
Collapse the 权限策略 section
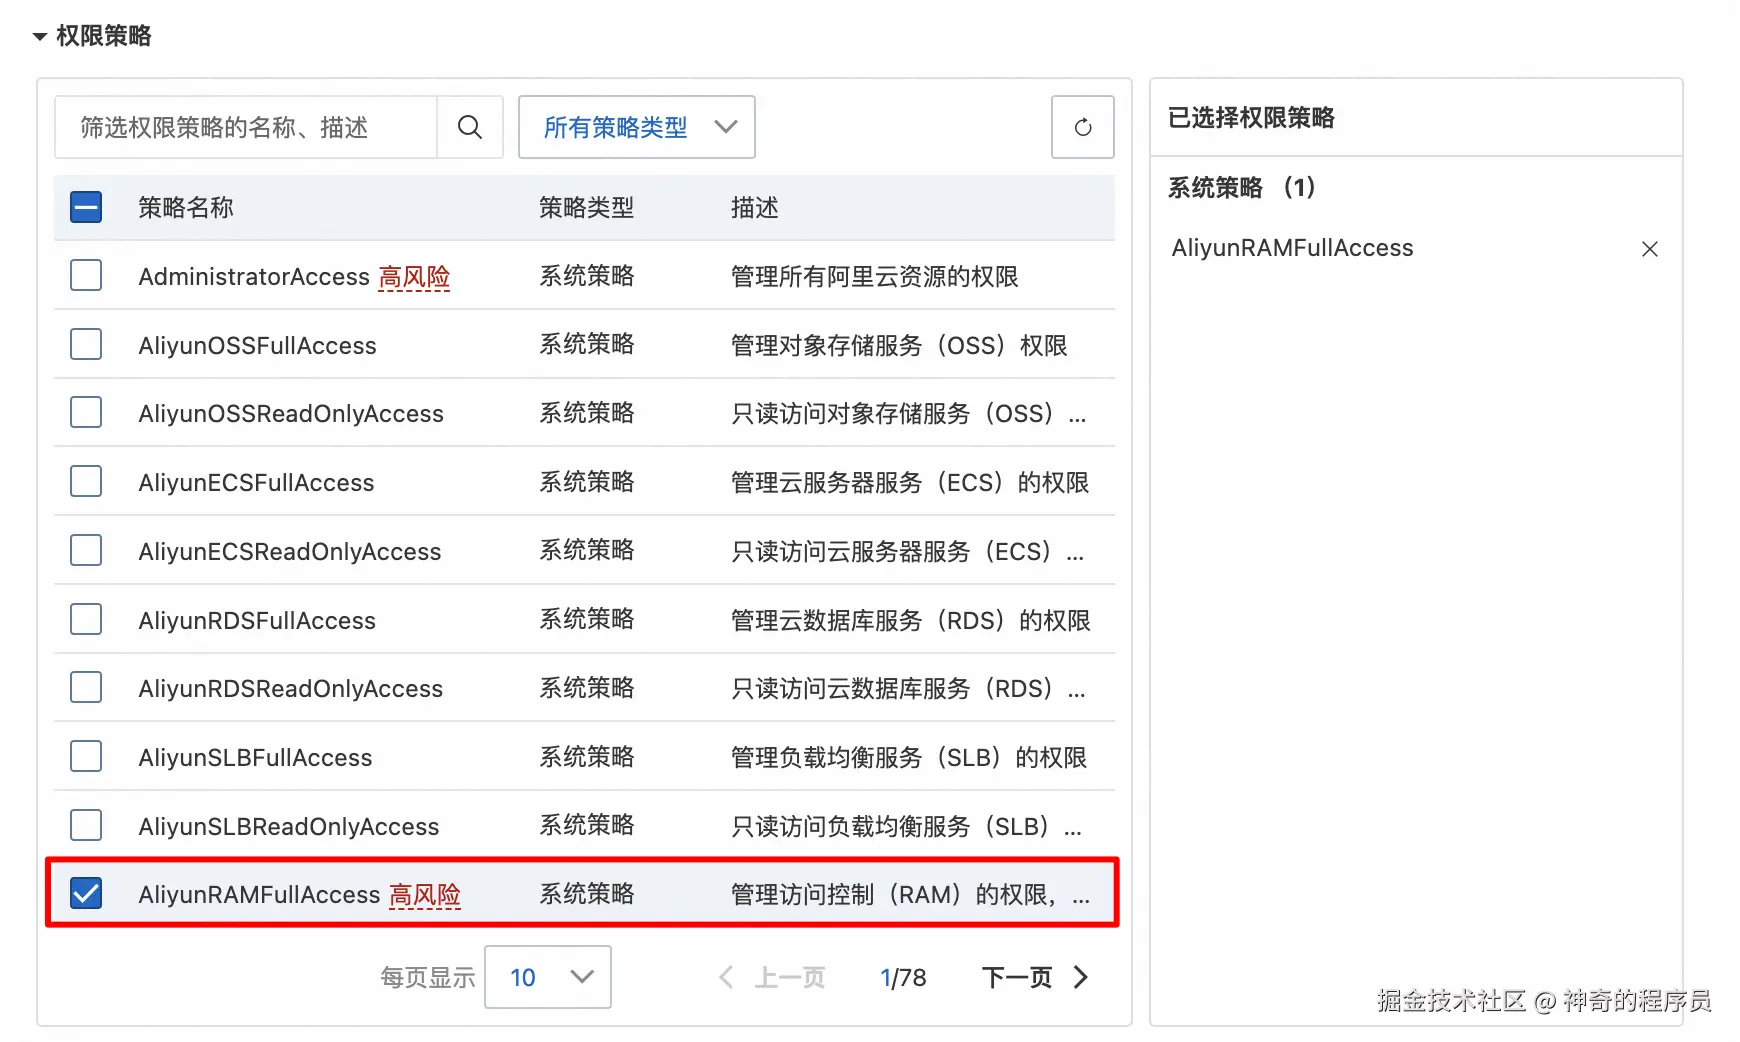40,37
